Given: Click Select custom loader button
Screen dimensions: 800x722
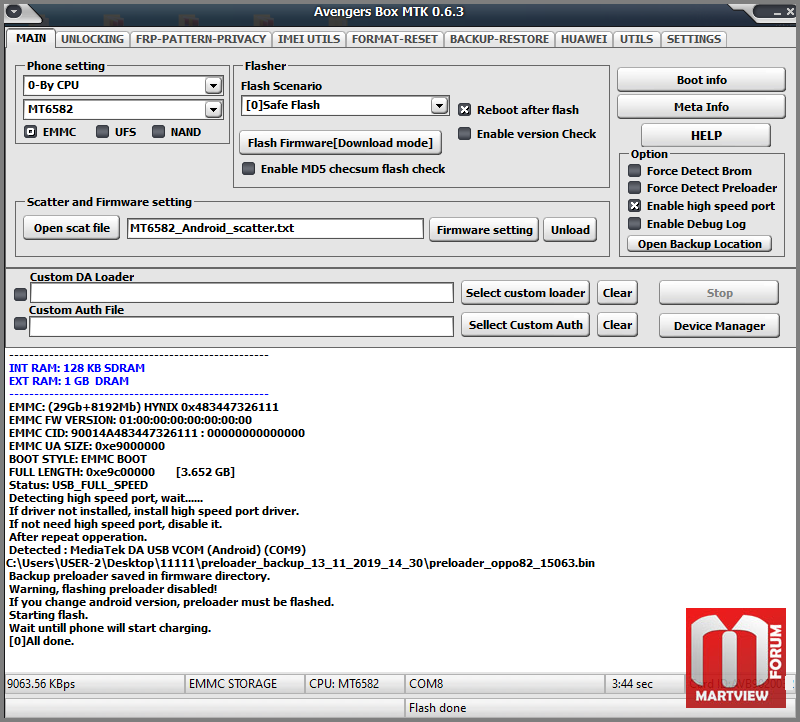Looking at the screenshot, I should click(x=526, y=293).
